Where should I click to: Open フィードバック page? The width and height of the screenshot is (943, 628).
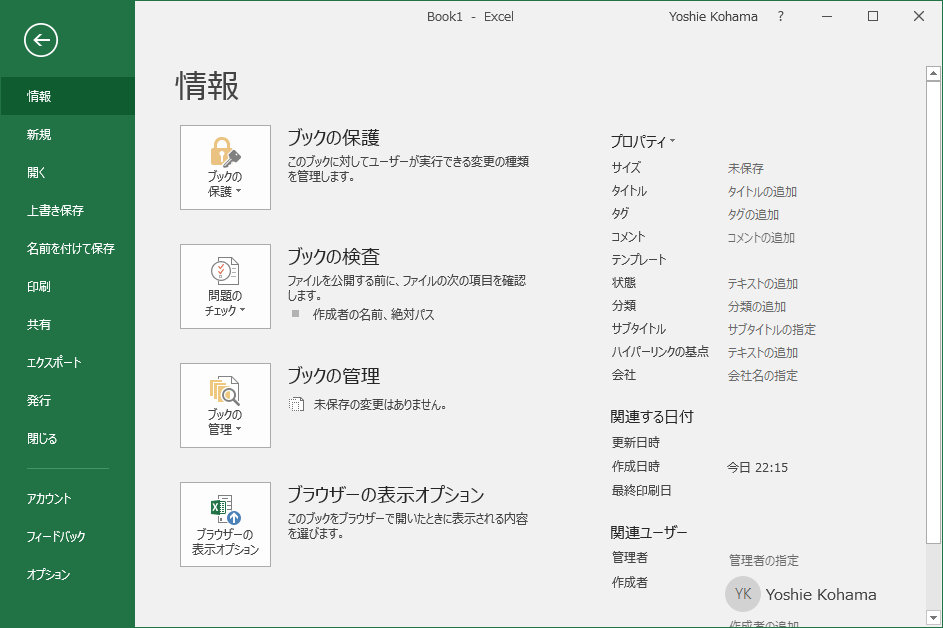pos(67,536)
